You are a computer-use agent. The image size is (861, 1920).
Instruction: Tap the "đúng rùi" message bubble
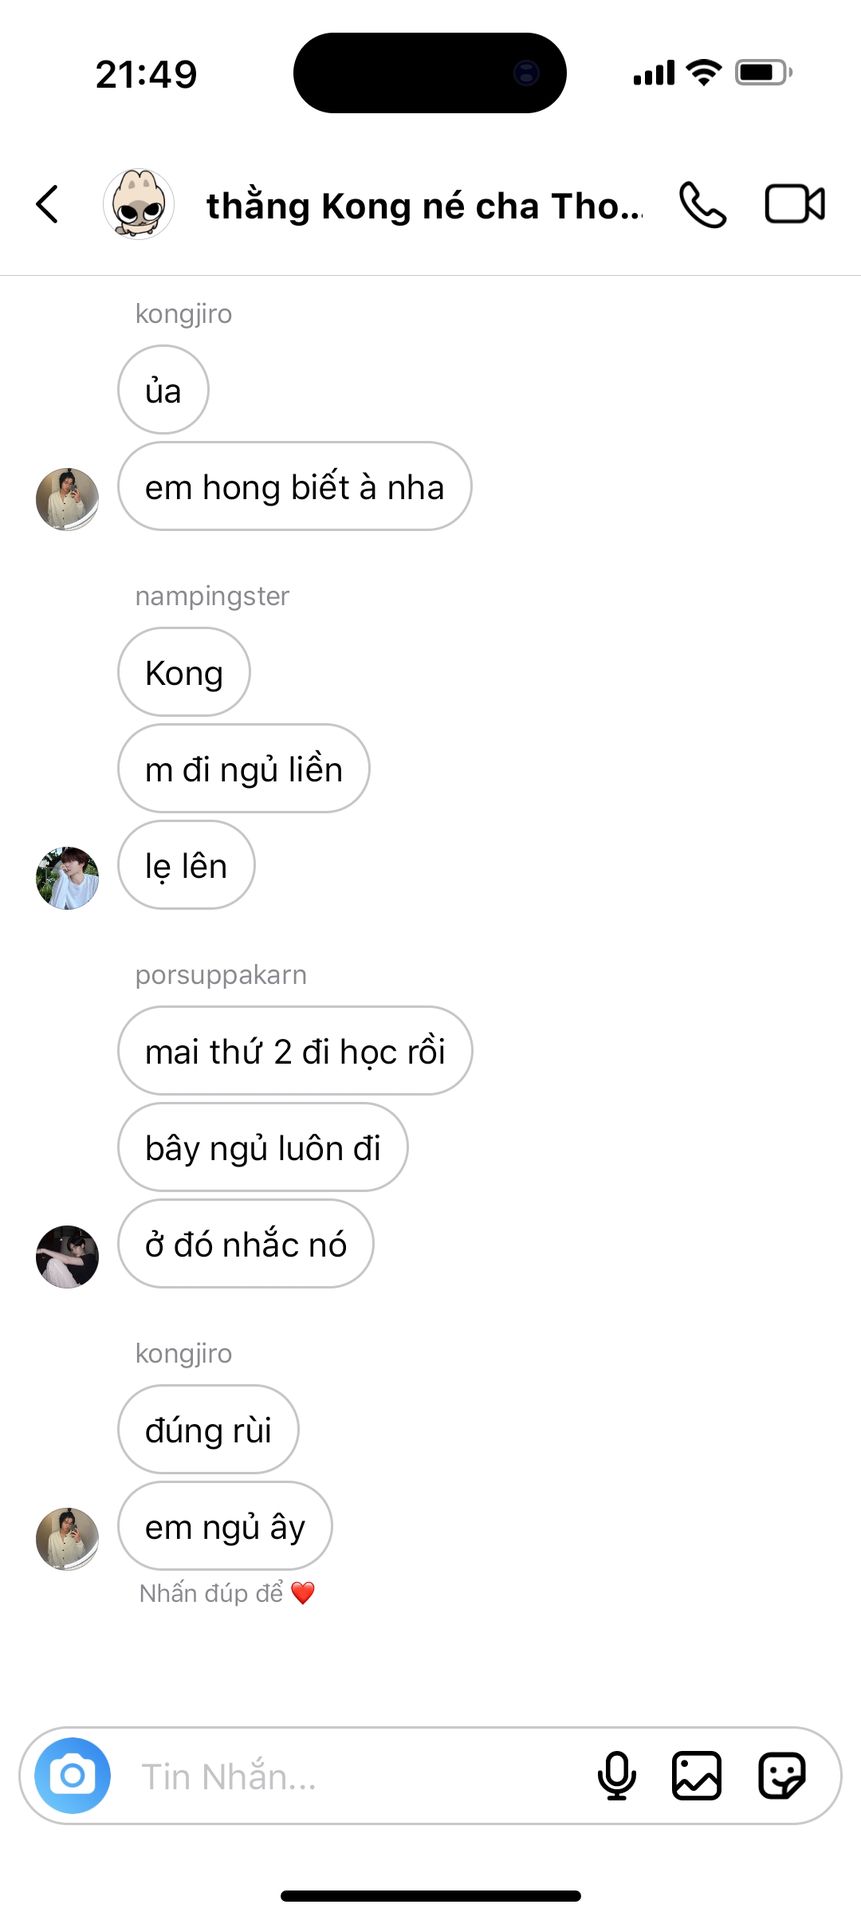pos(208,1430)
